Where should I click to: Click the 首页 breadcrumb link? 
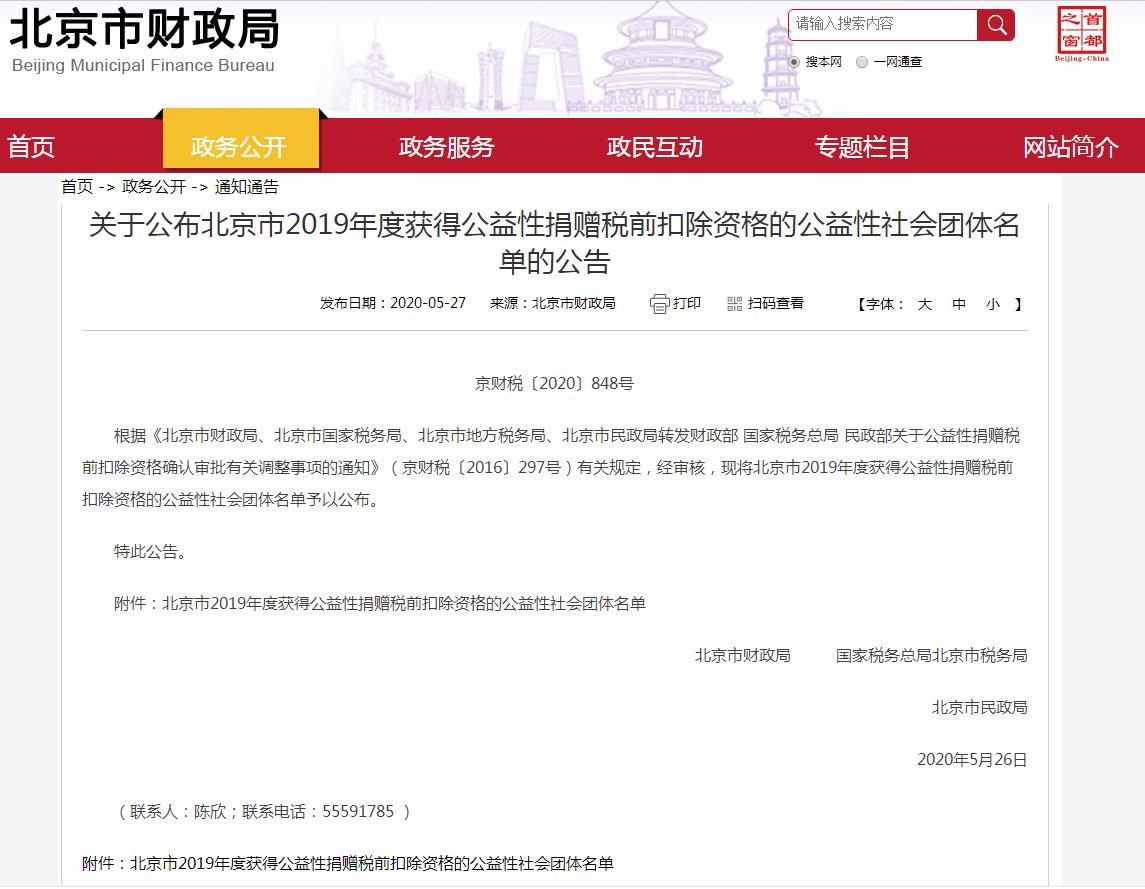pos(76,187)
